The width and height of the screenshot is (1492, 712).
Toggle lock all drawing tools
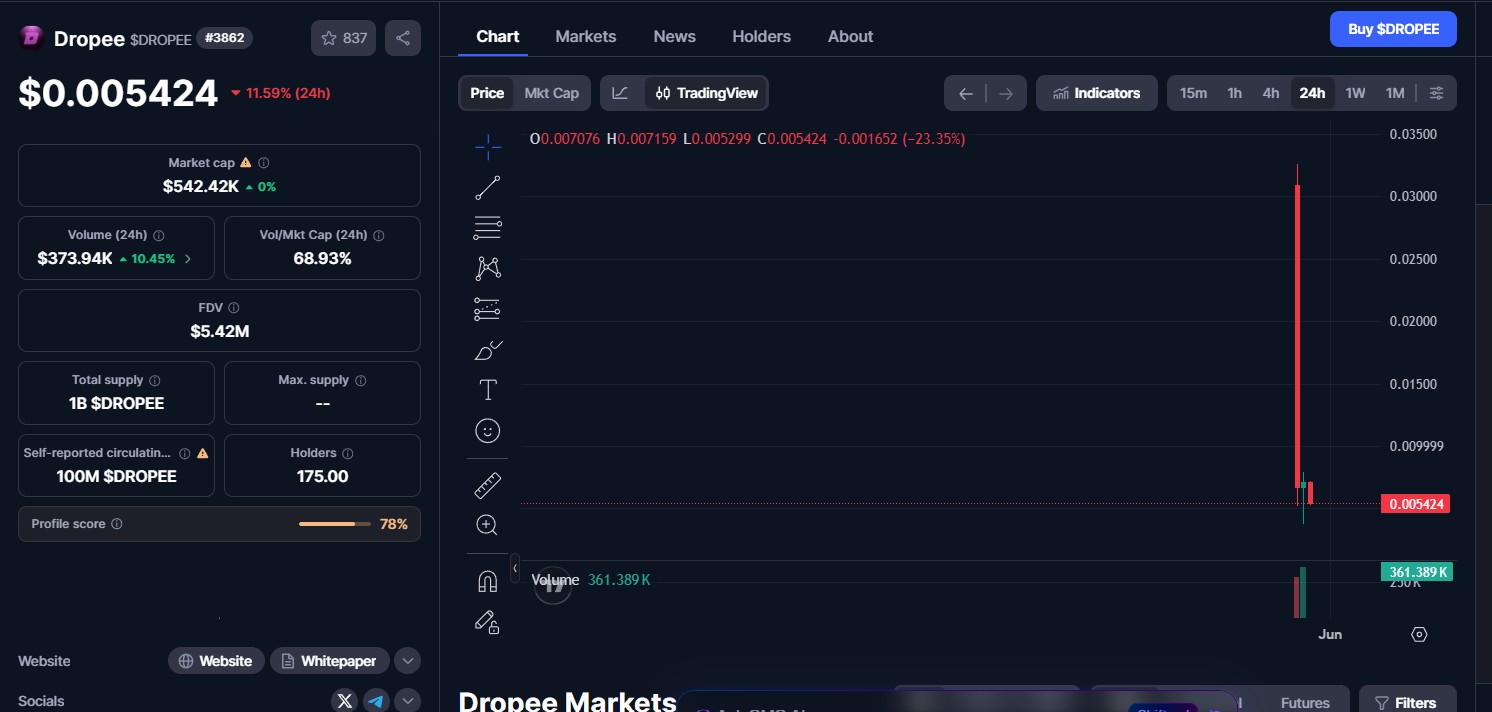(x=488, y=622)
